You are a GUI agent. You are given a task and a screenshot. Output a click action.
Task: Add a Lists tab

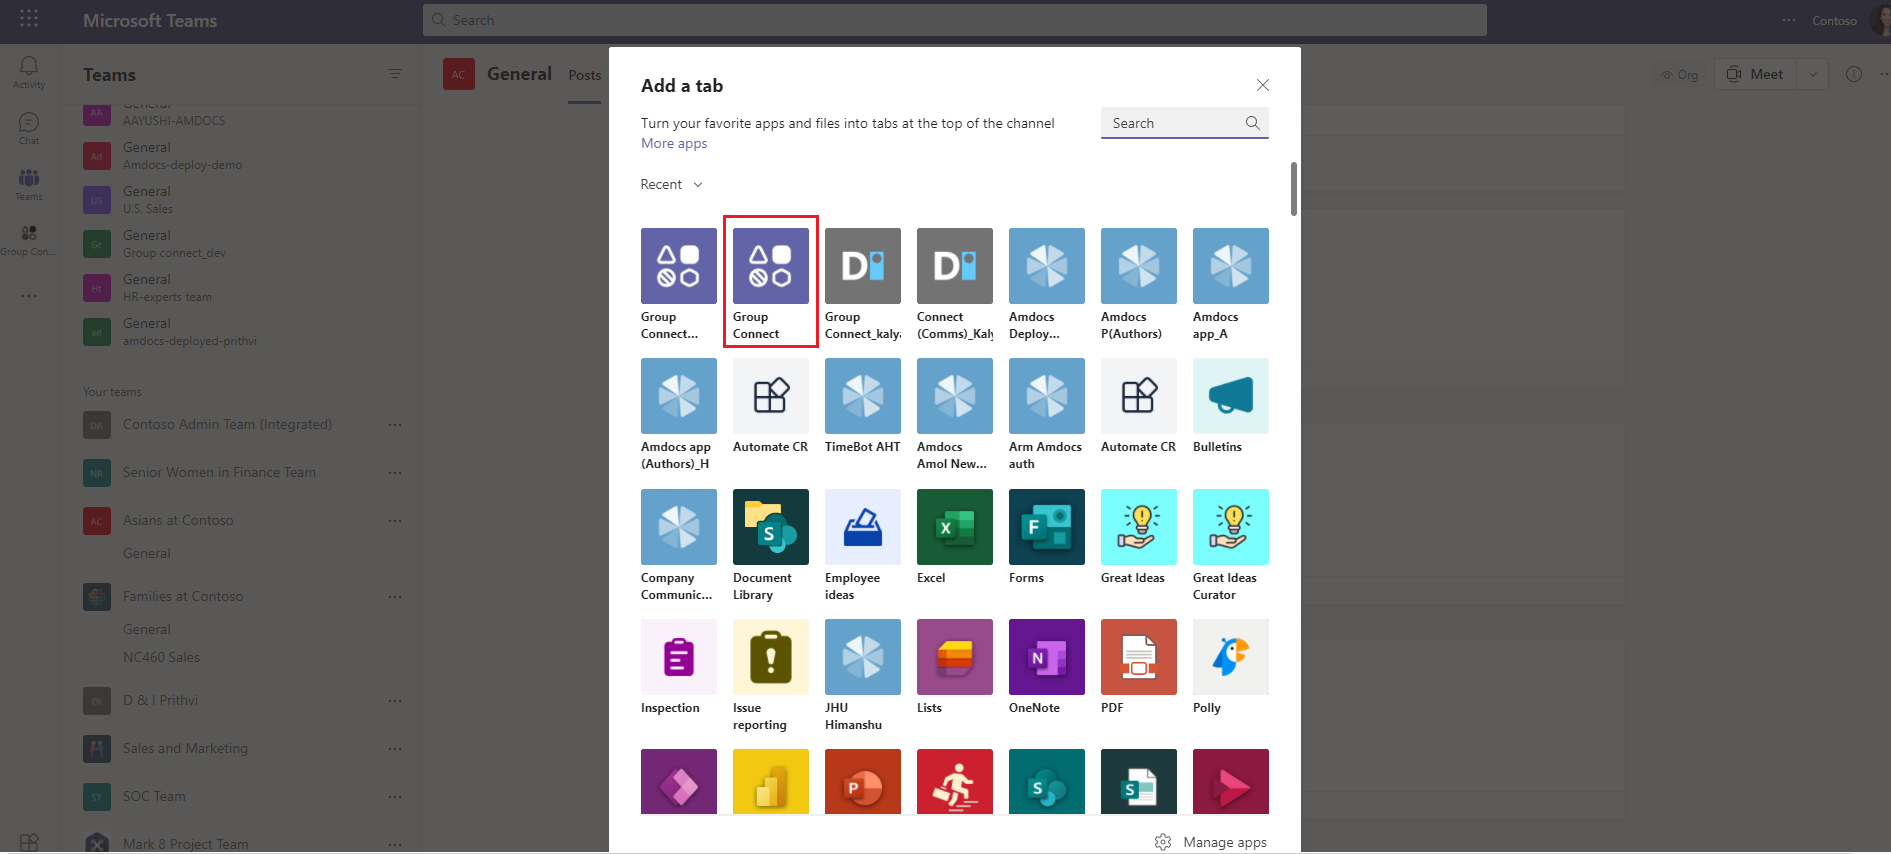pyautogui.click(x=955, y=667)
